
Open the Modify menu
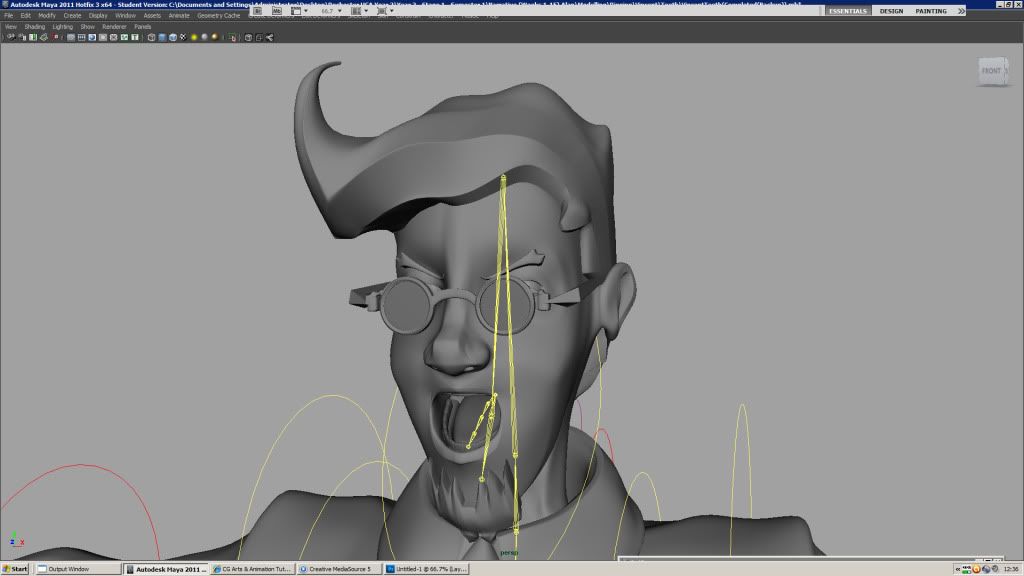click(x=47, y=16)
